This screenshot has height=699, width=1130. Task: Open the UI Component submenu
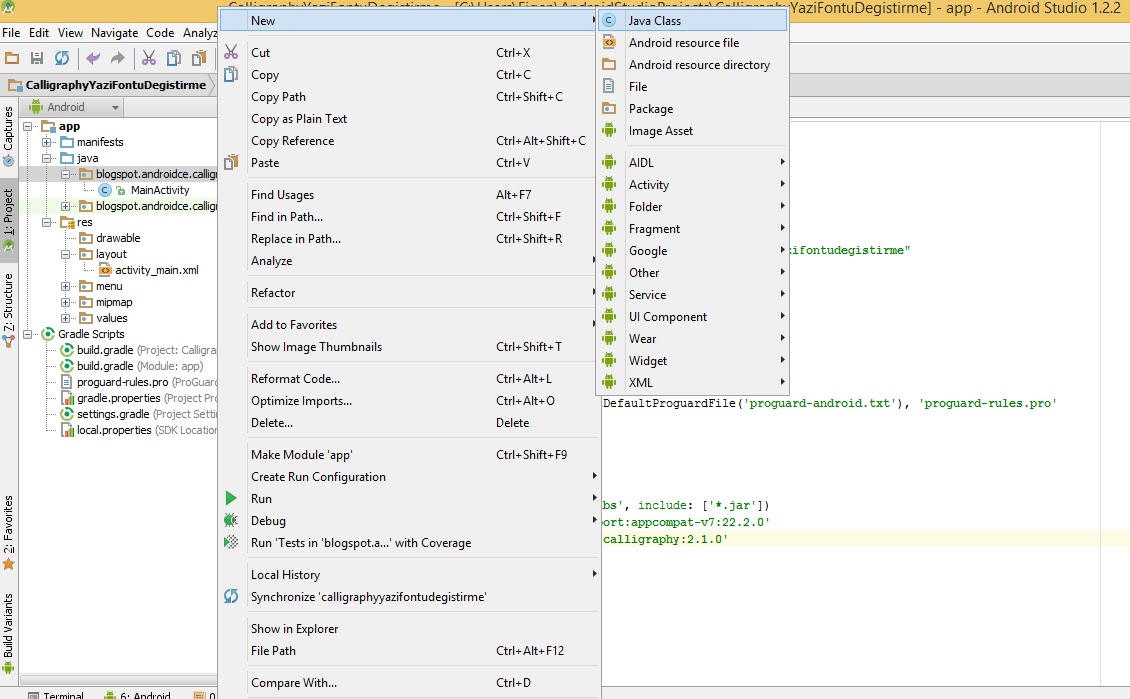click(693, 316)
